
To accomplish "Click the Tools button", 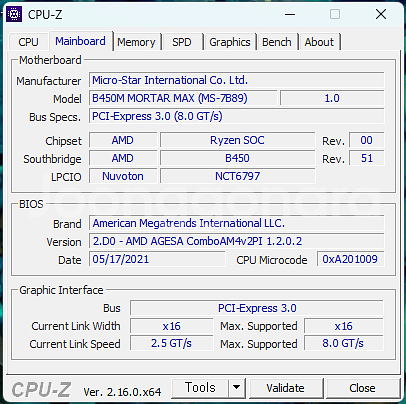I will coord(200,388).
